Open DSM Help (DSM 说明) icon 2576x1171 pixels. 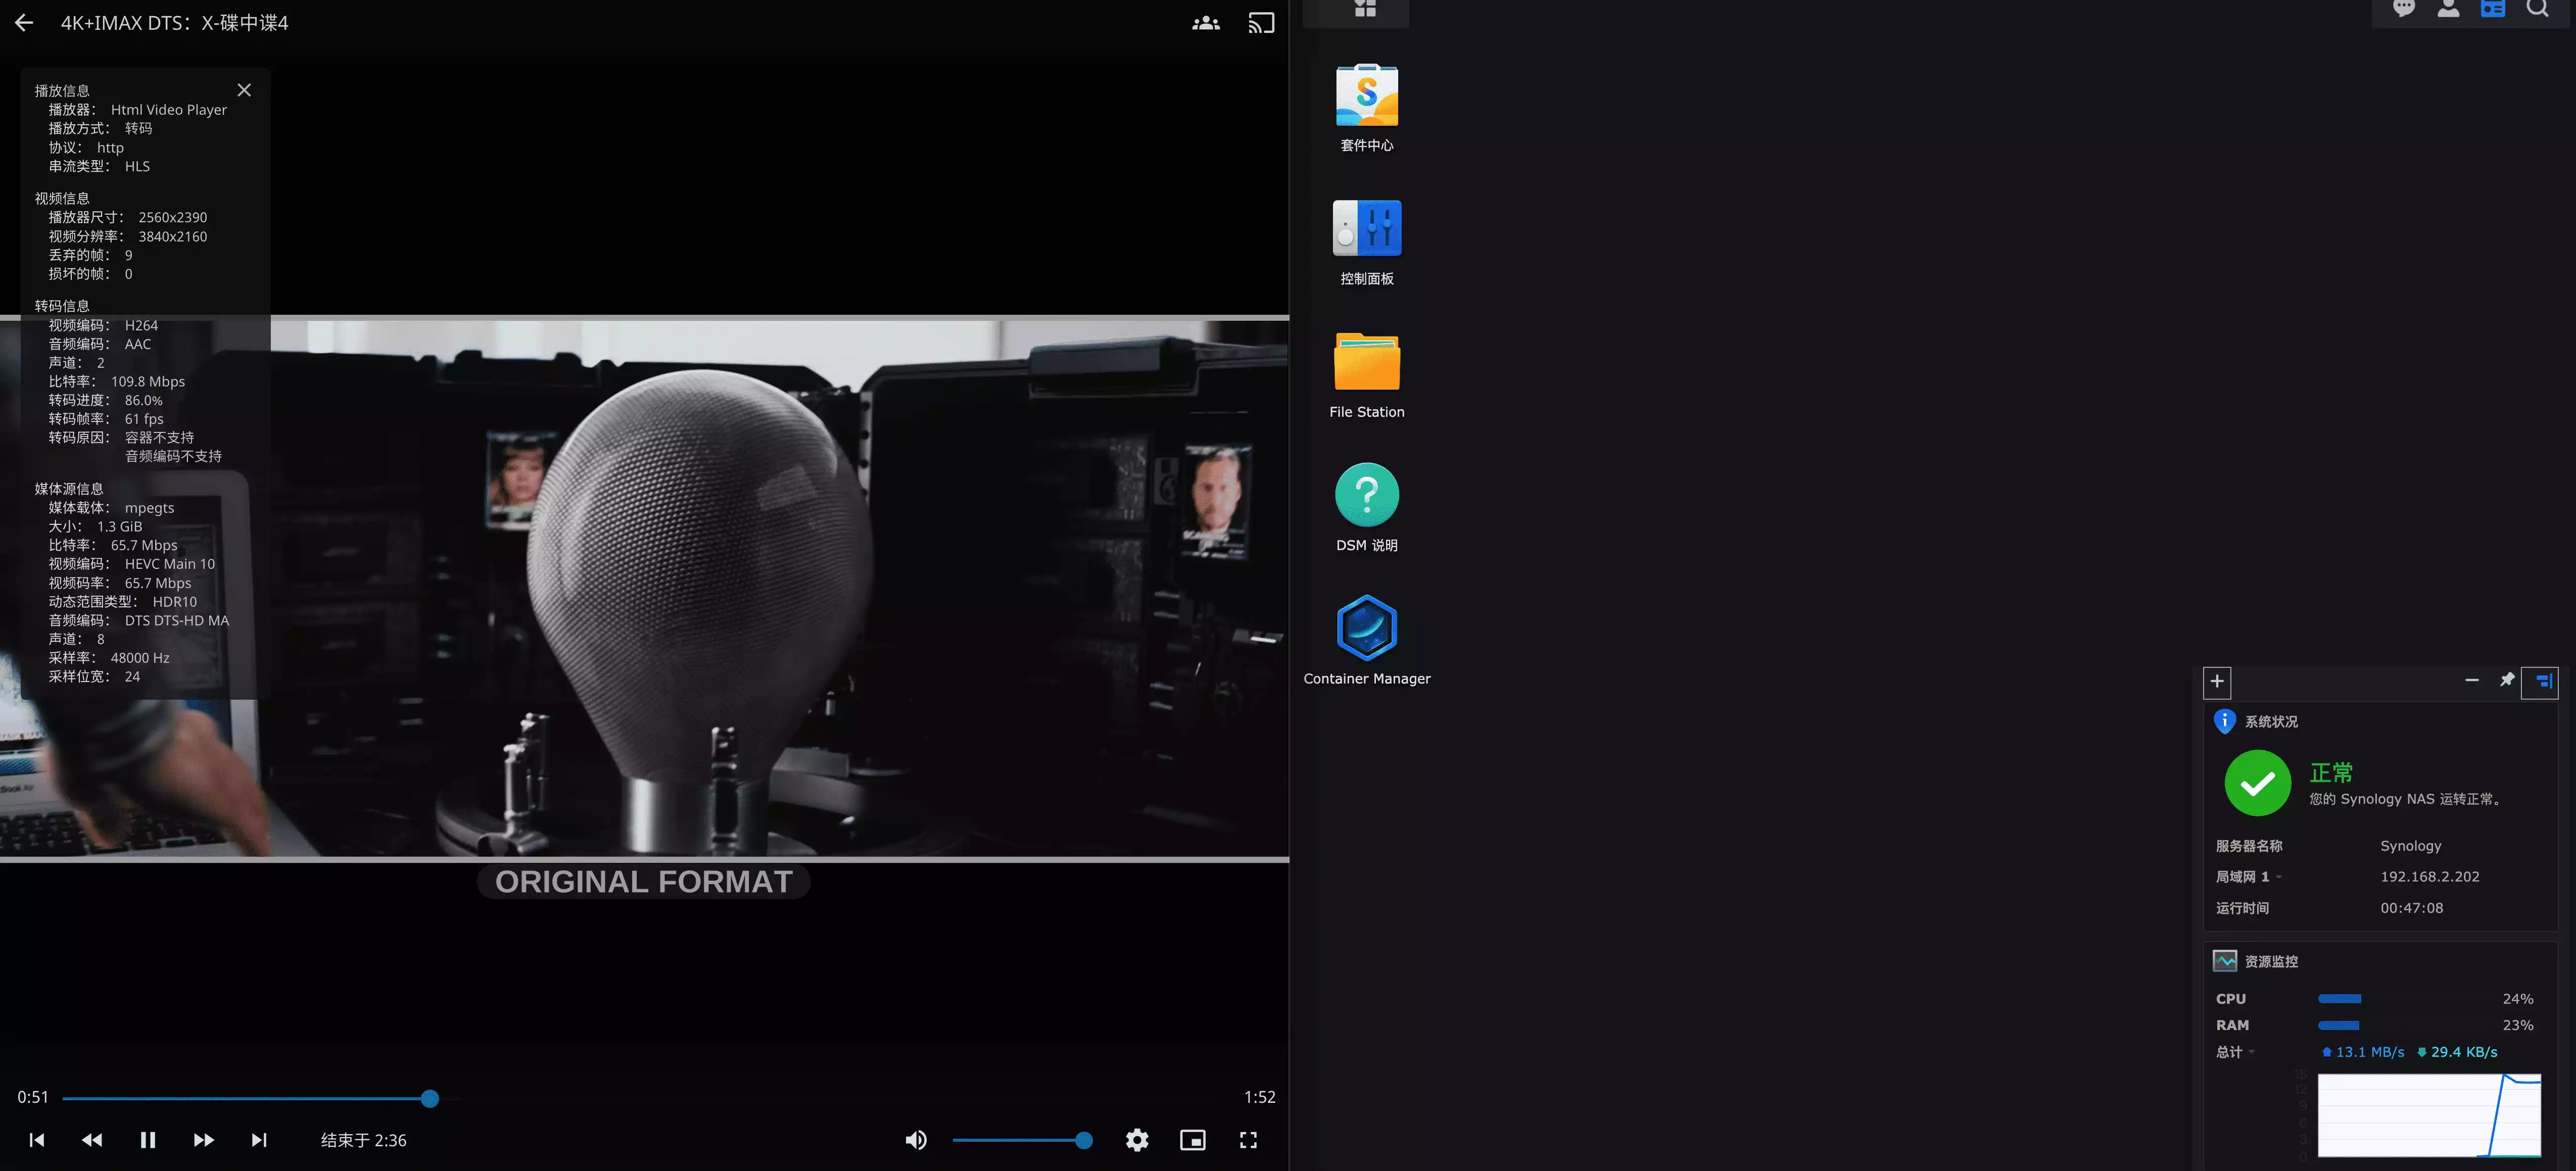(1366, 495)
